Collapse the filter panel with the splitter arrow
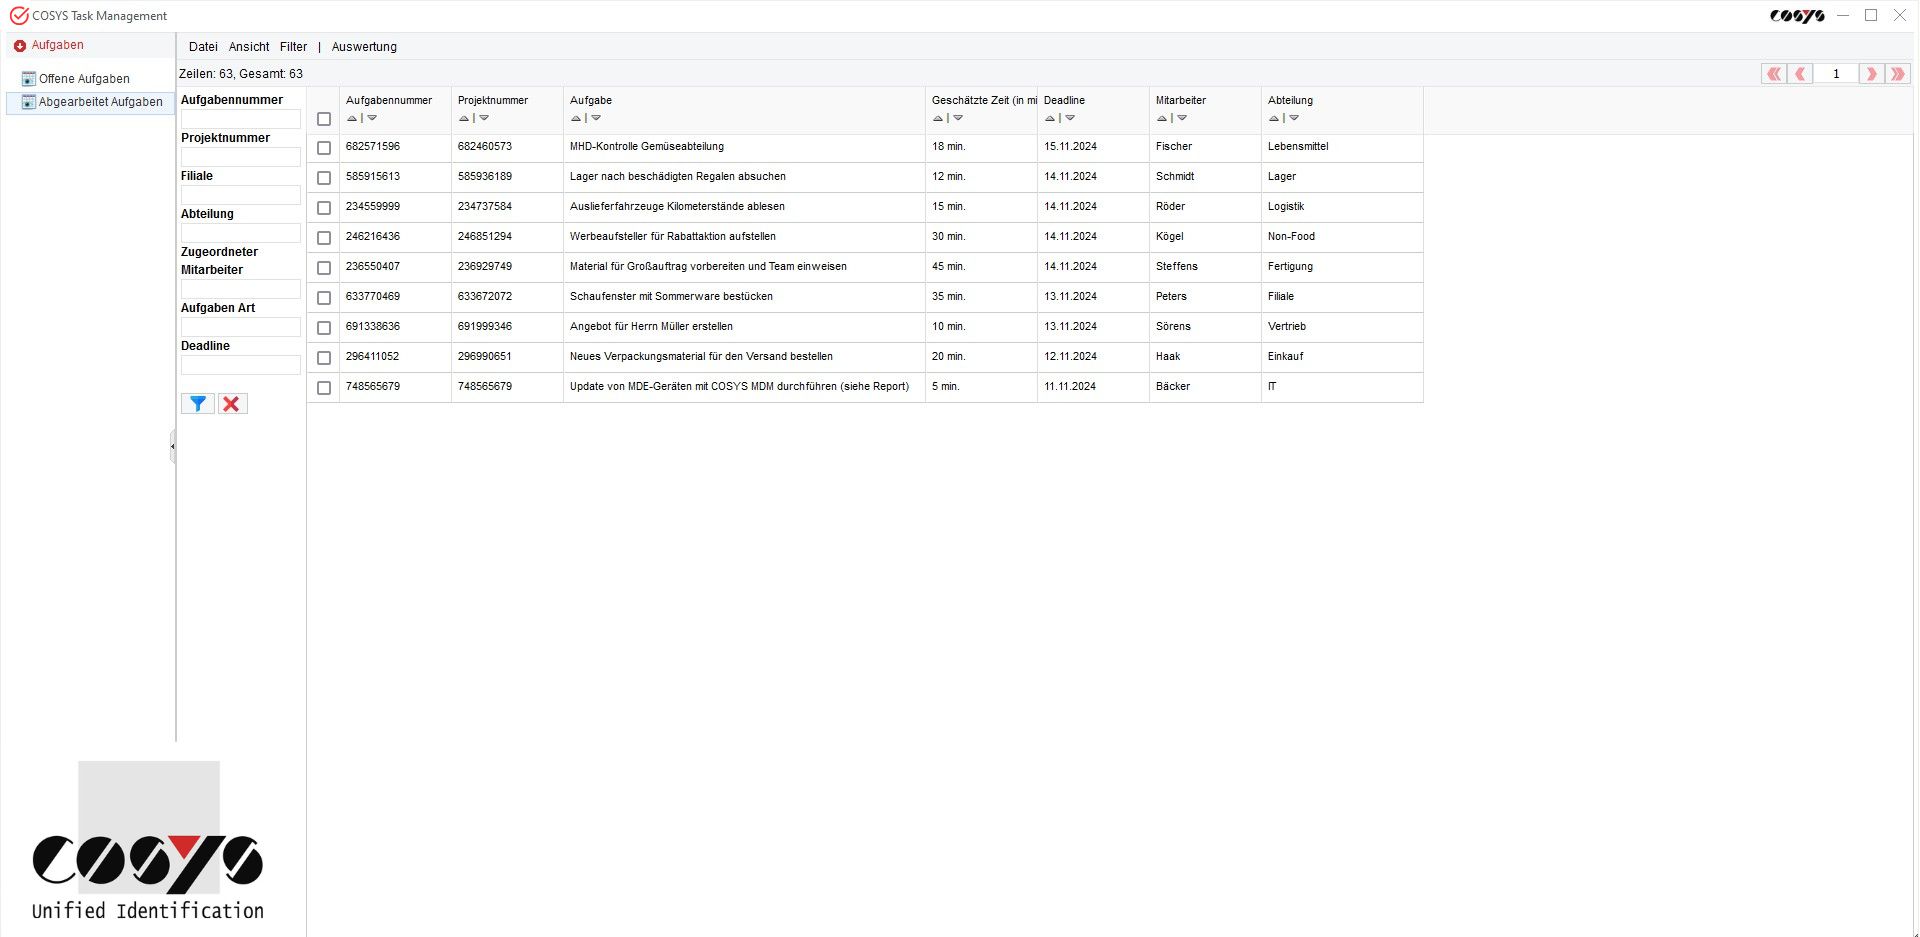 point(173,446)
